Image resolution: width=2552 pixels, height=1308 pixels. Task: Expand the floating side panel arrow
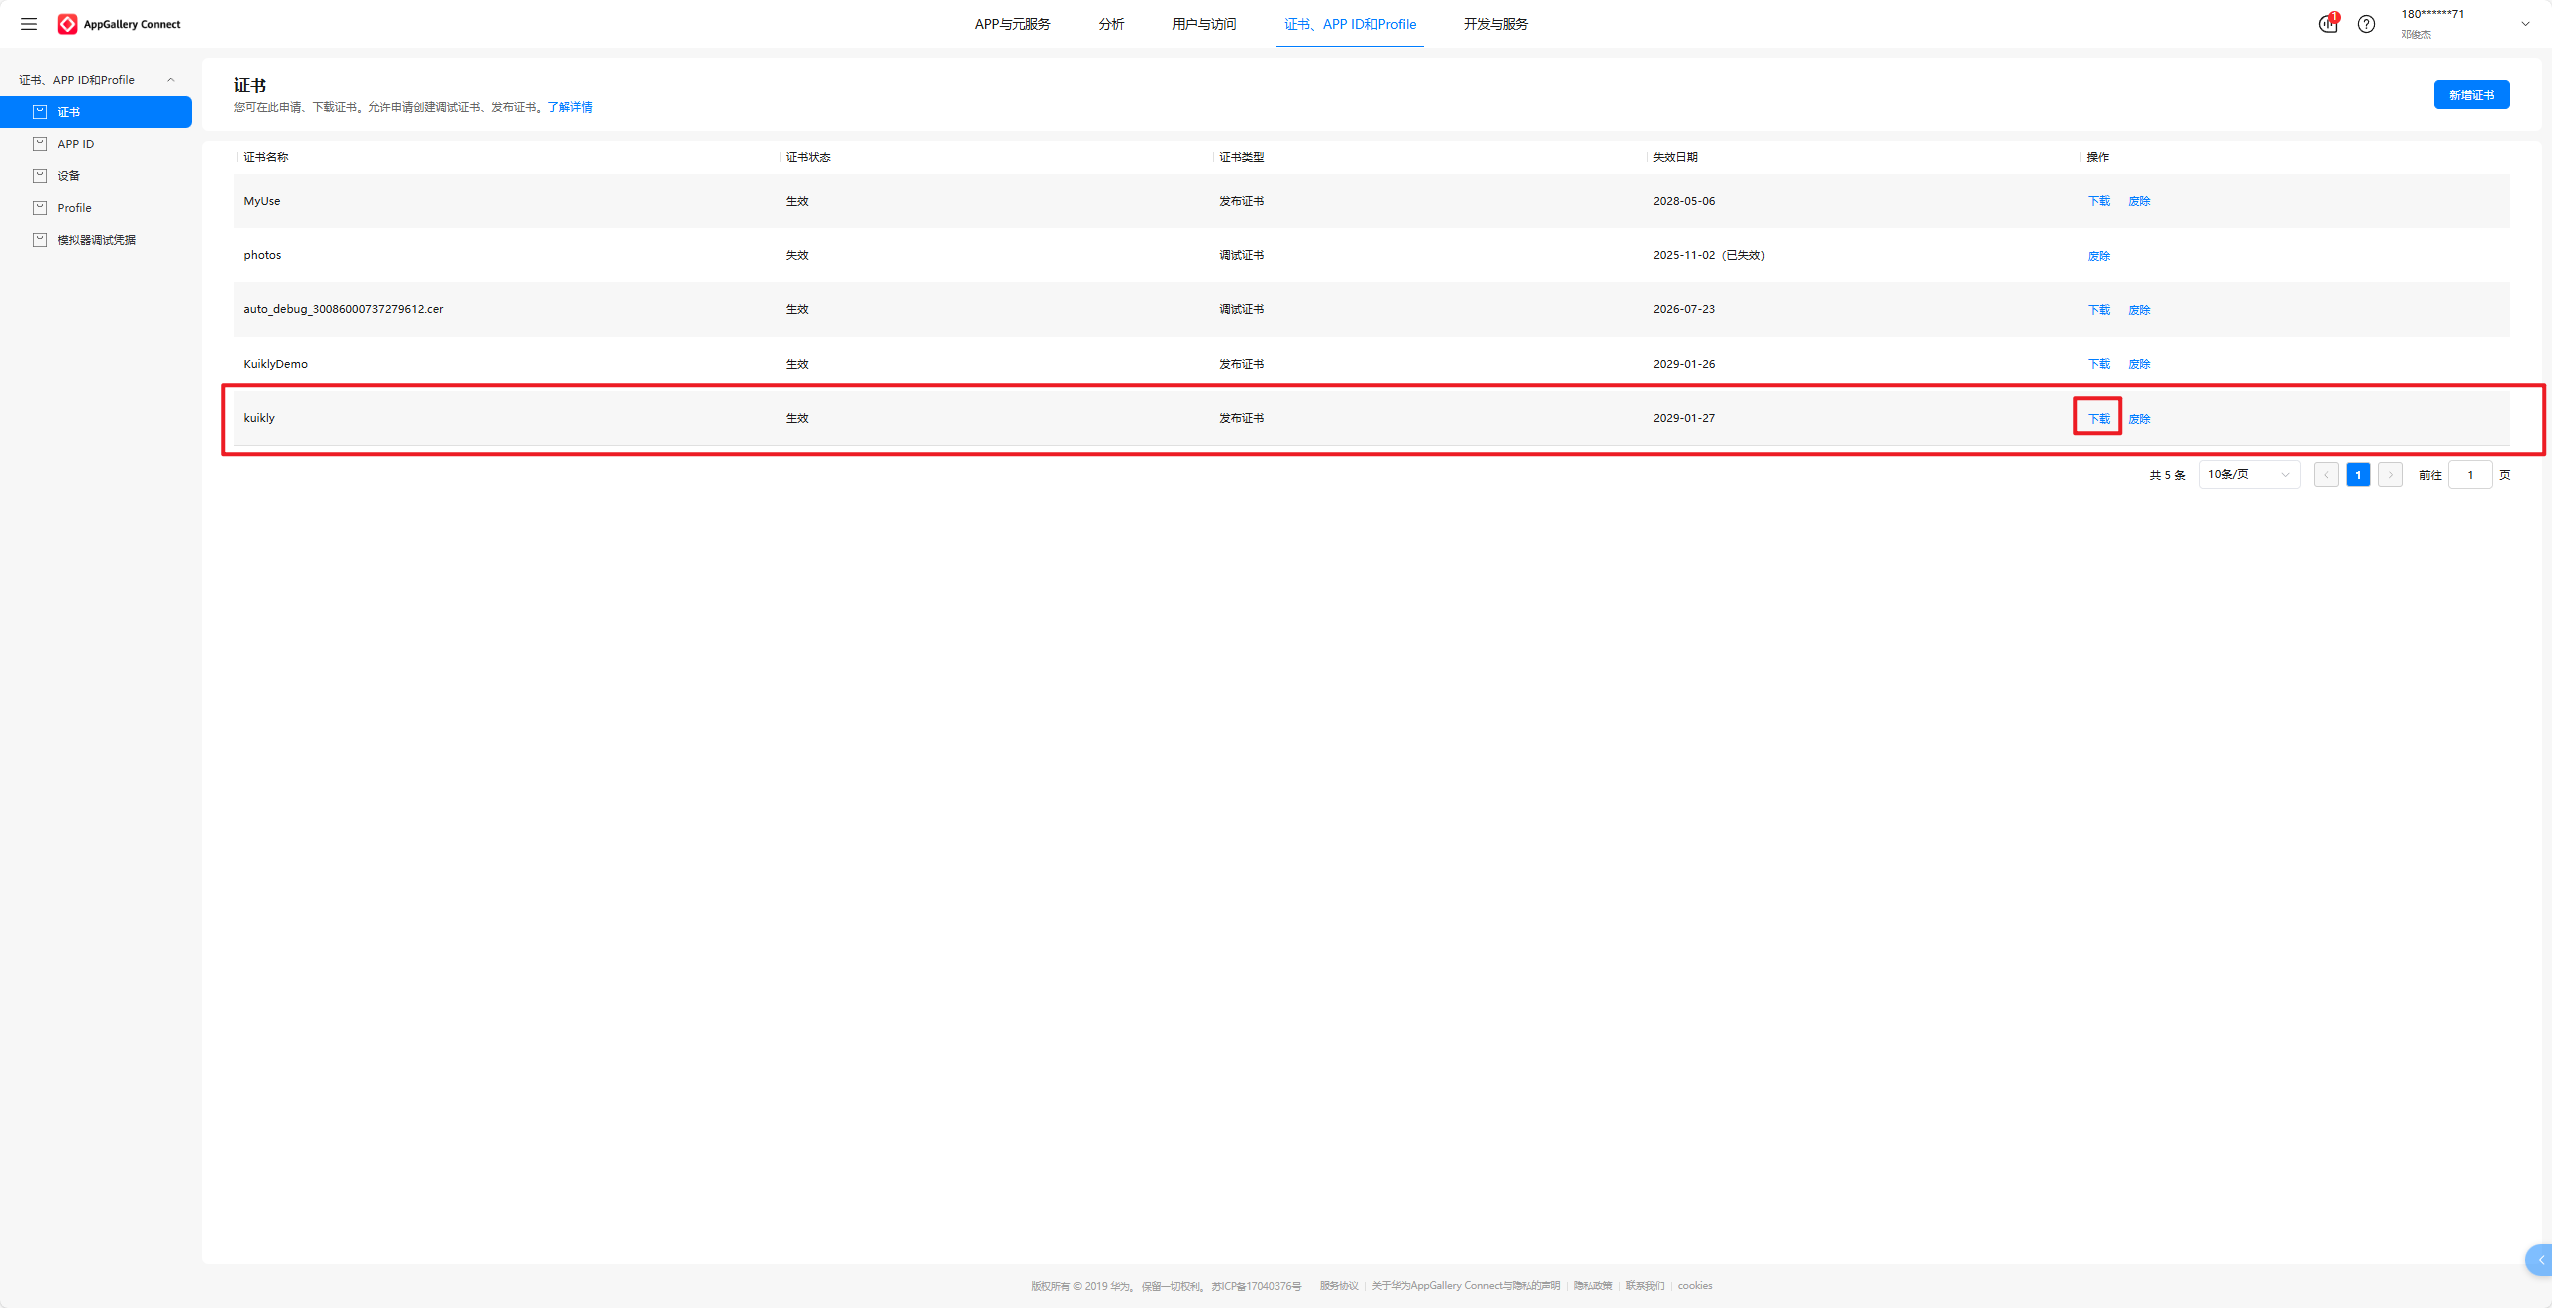(2540, 1260)
